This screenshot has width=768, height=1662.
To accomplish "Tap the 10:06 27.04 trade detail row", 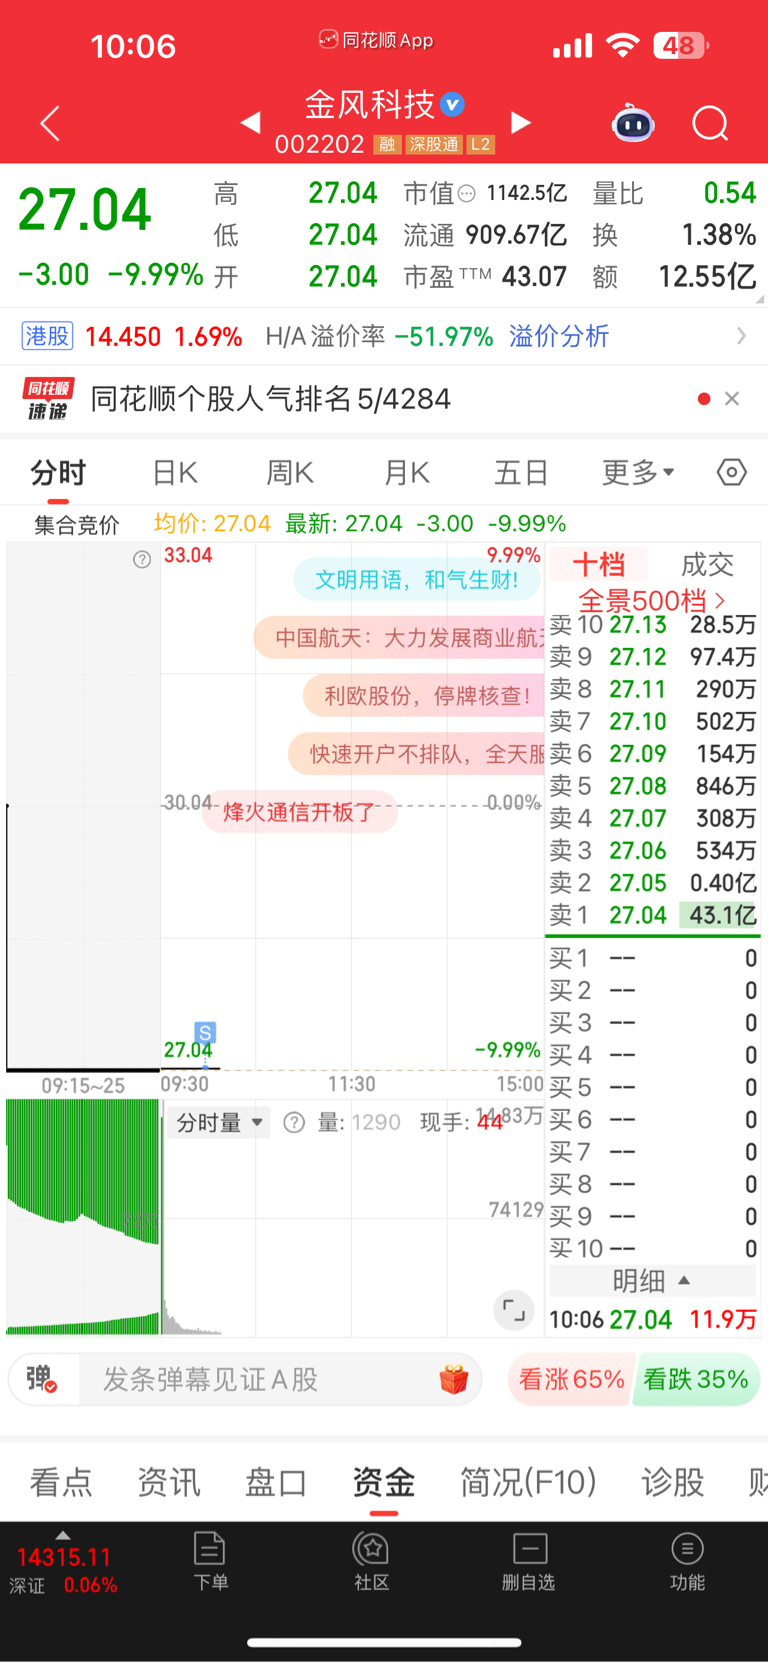I will coord(653,1319).
